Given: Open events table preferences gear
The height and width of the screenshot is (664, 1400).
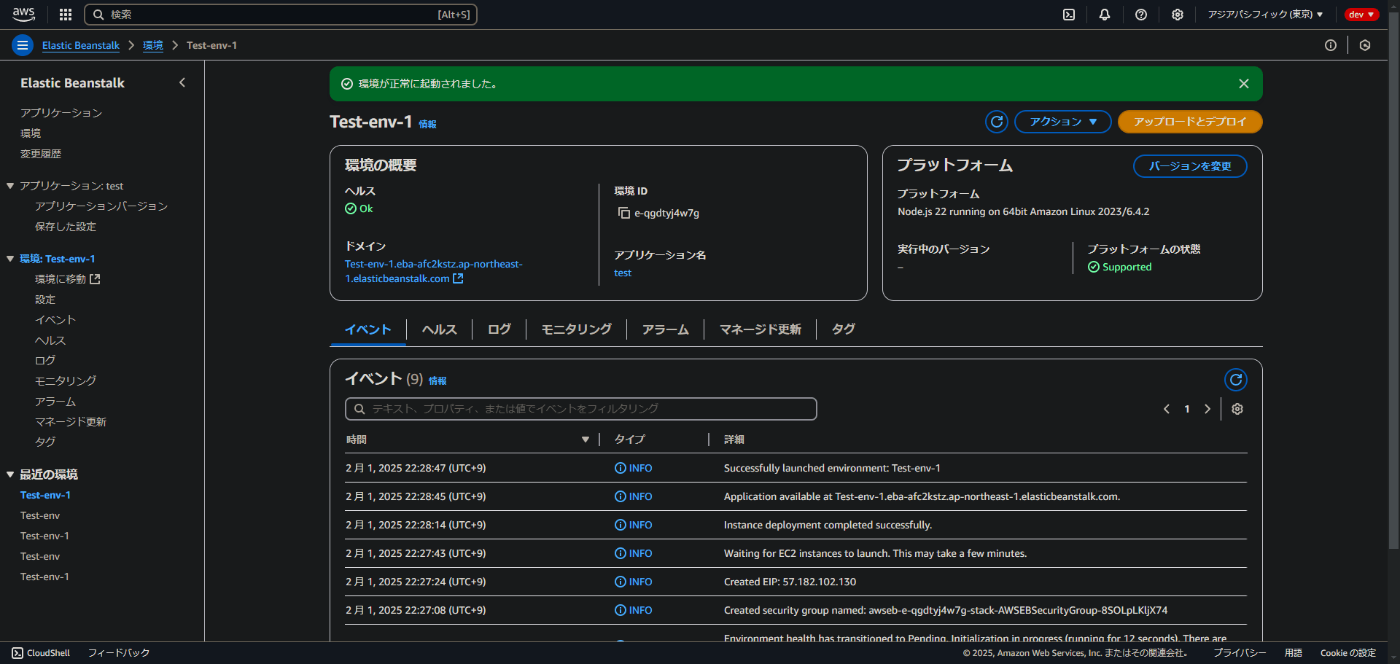Looking at the screenshot, I should coord(1237,409).
